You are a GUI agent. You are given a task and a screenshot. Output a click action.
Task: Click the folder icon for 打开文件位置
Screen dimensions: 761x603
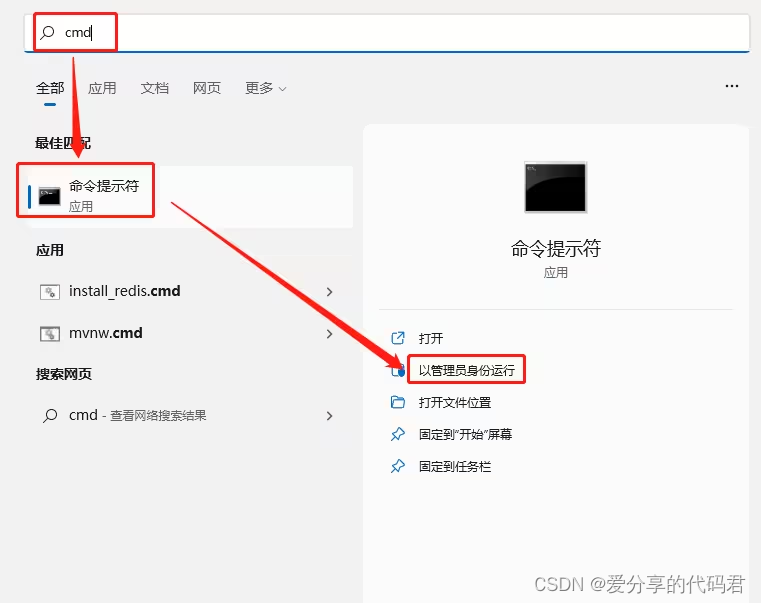(398, 402)
